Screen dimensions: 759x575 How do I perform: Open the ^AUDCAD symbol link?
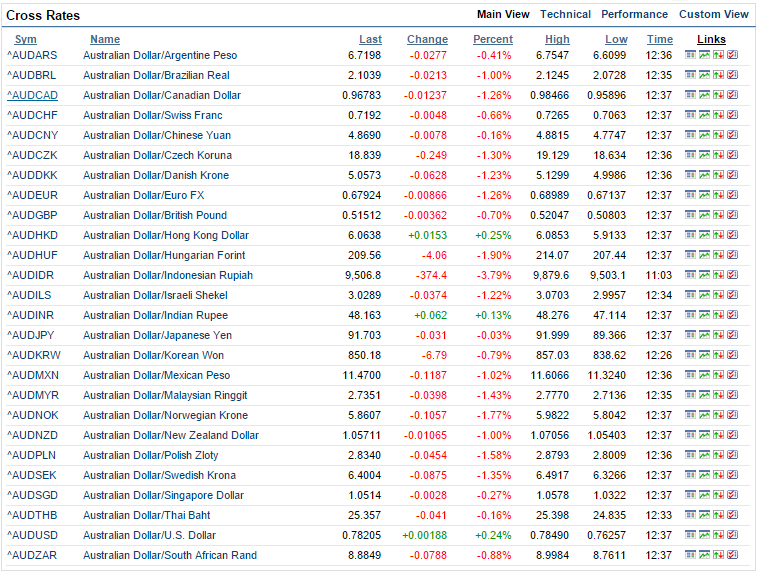click(30, 95)
